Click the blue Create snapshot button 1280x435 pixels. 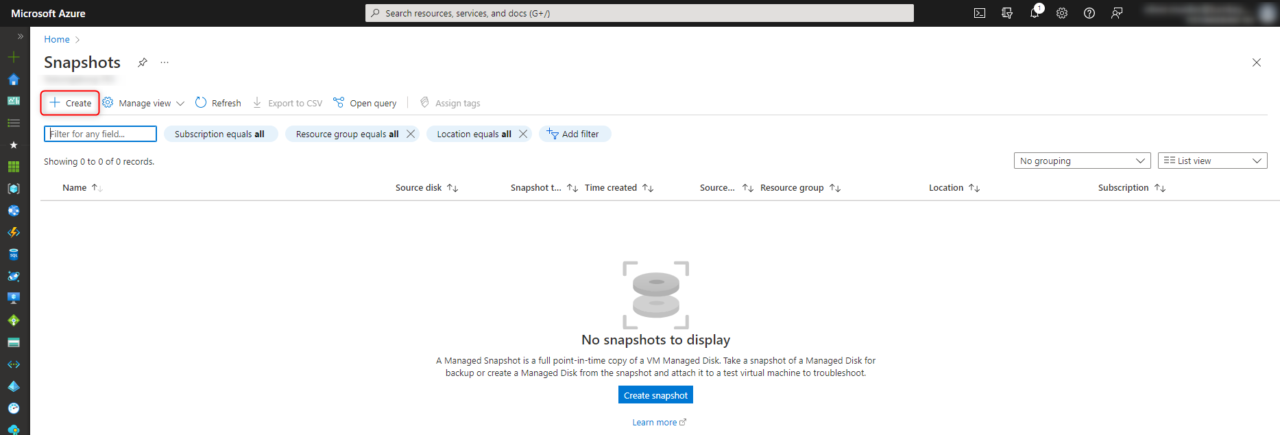pos(655,395)
